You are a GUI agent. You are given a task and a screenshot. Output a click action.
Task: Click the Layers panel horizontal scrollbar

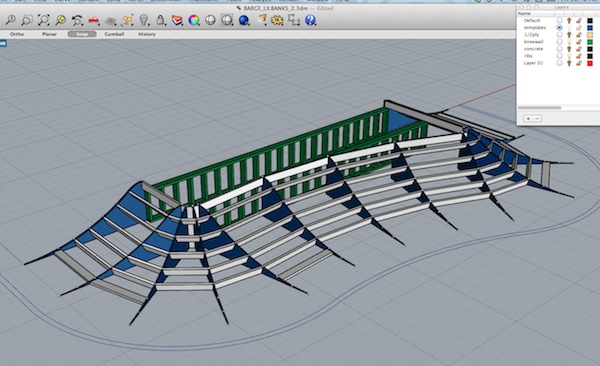pos(540,108)
